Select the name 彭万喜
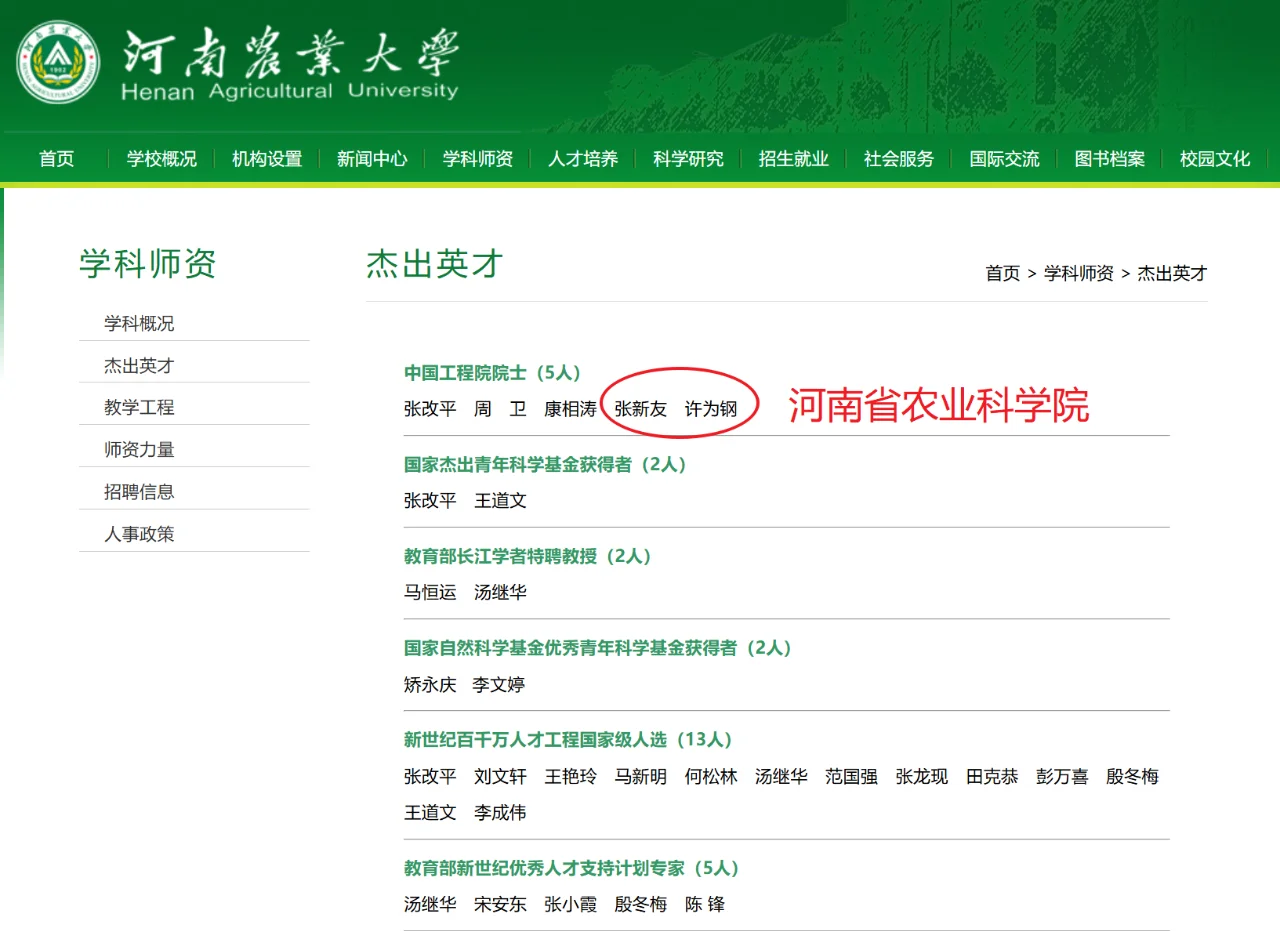 (x=1062, y=777)
